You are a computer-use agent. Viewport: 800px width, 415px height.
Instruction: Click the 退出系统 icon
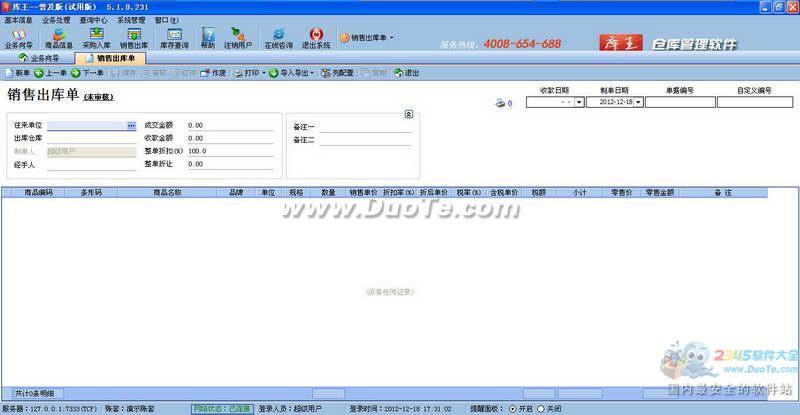[316, 38]
